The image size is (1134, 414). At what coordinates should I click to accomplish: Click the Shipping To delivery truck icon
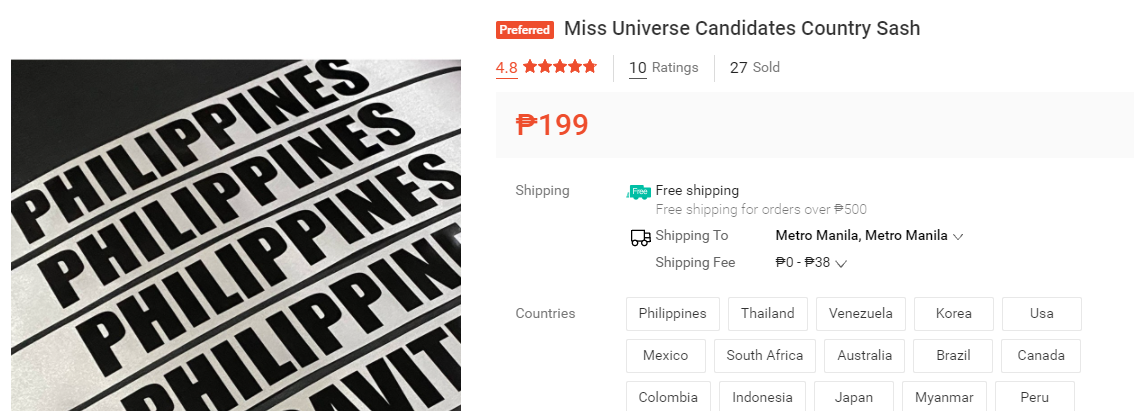[x=640, y=237]
